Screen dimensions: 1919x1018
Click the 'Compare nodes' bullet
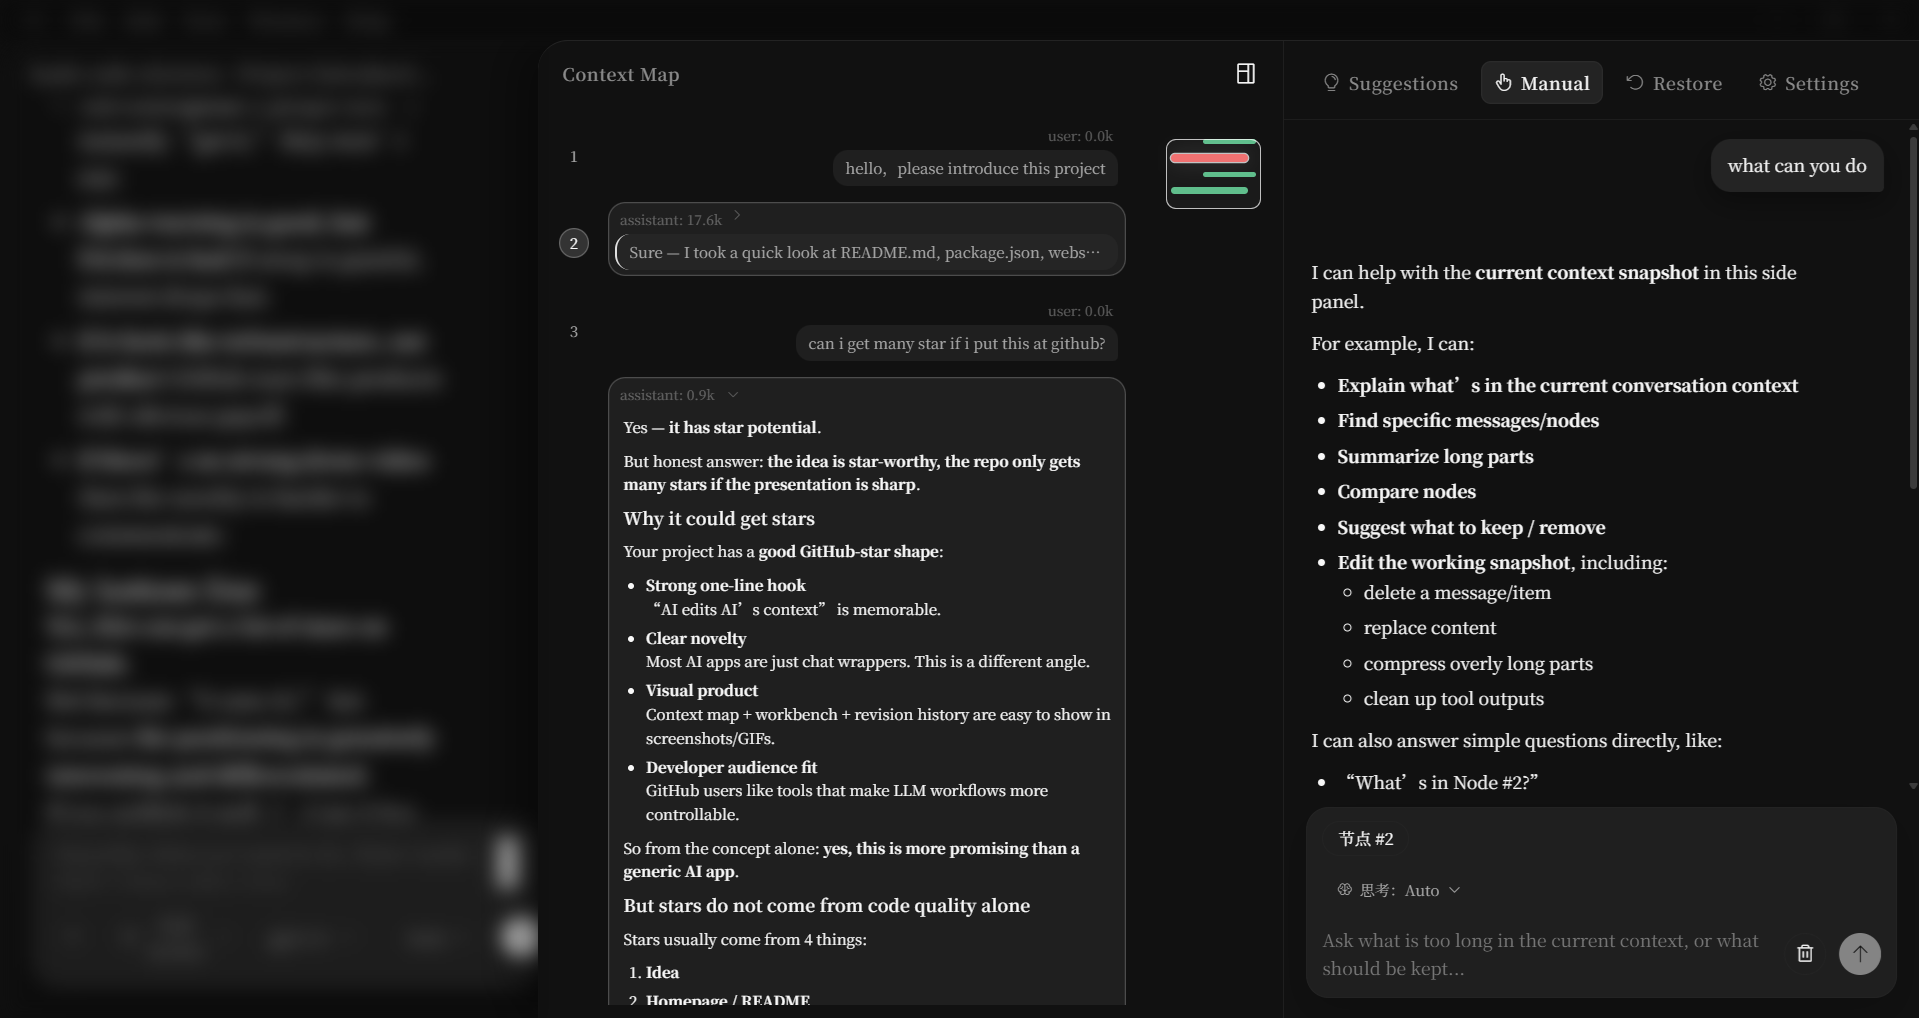(x=1407, y=492)
